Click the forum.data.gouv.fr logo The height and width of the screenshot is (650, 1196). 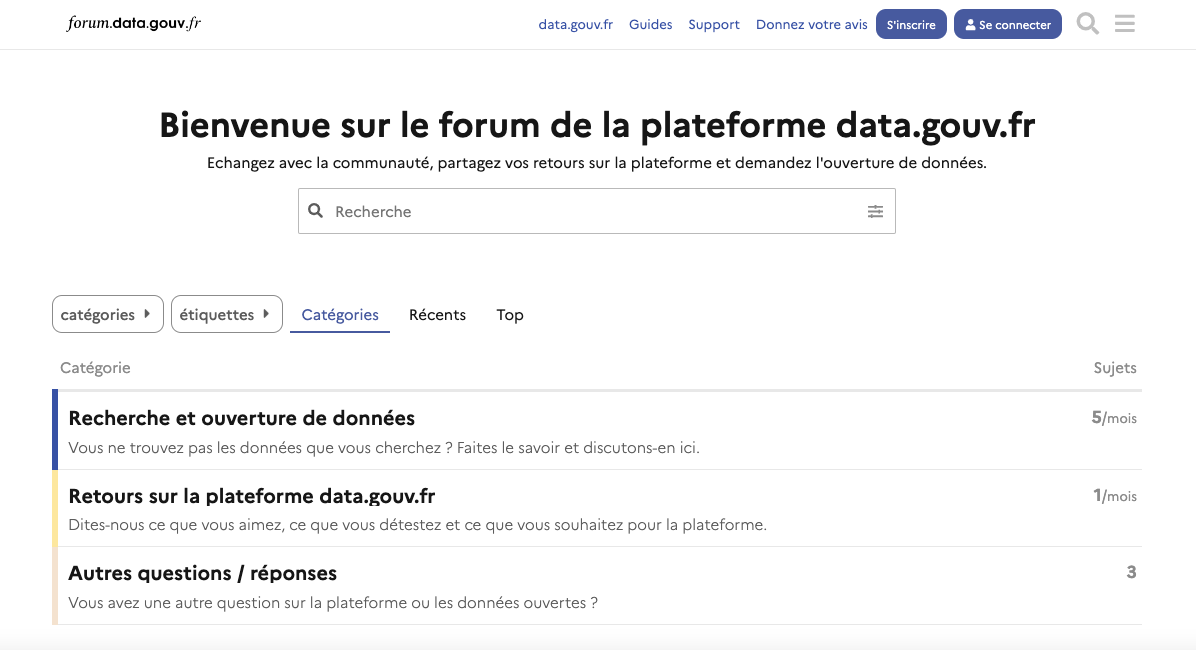click(134, 23)
